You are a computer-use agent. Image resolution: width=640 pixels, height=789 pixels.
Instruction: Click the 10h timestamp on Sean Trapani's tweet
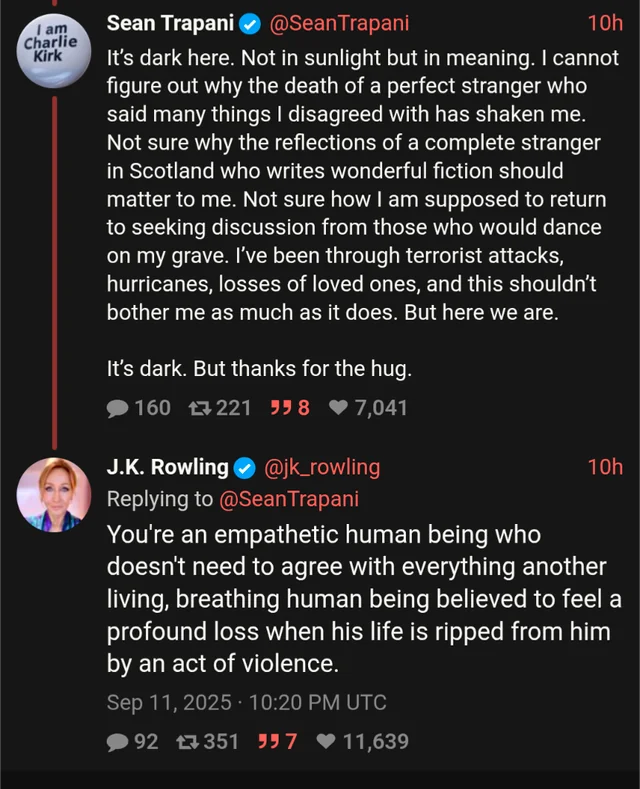604,24
